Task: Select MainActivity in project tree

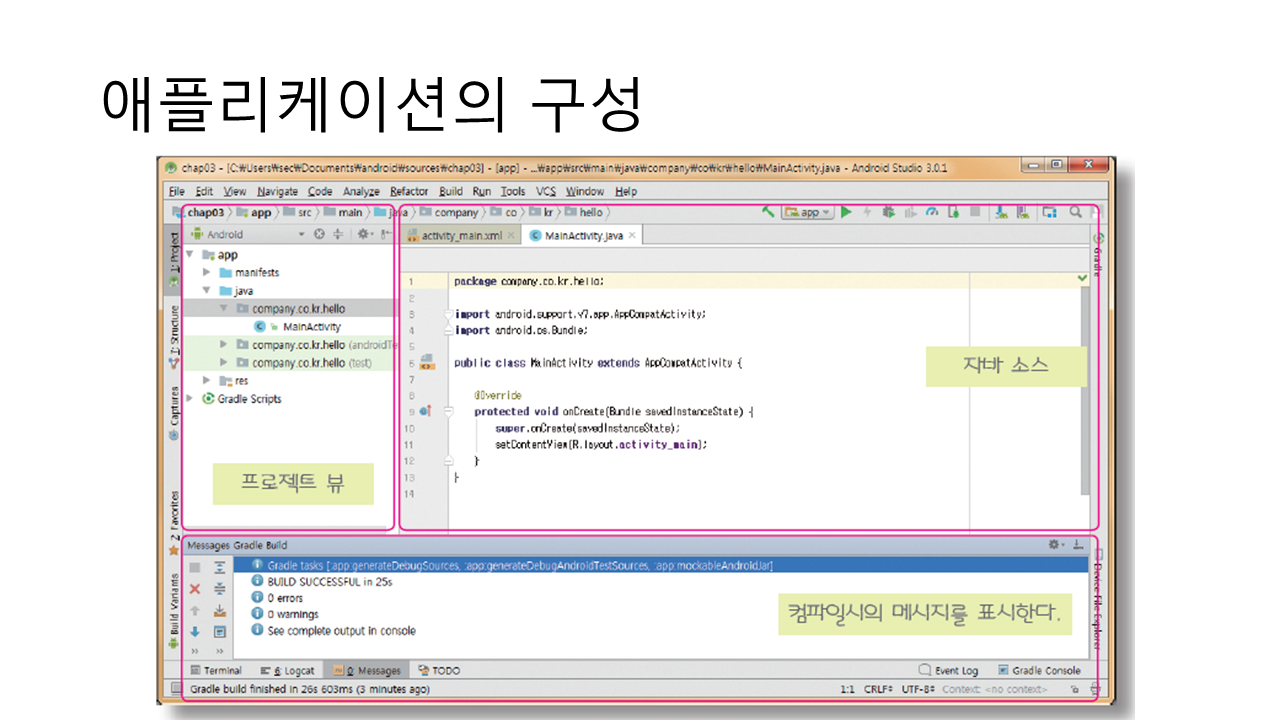Action: pos(311,327)
